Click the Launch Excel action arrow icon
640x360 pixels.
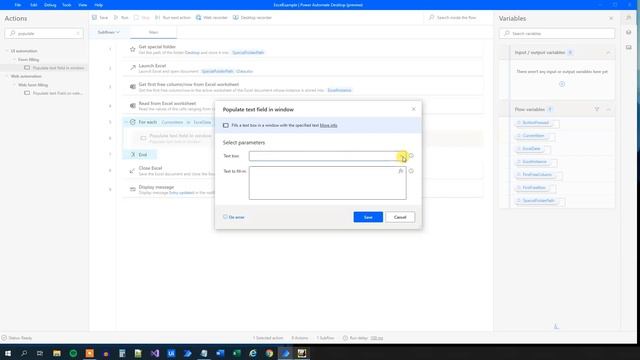(x=133, y=68)
